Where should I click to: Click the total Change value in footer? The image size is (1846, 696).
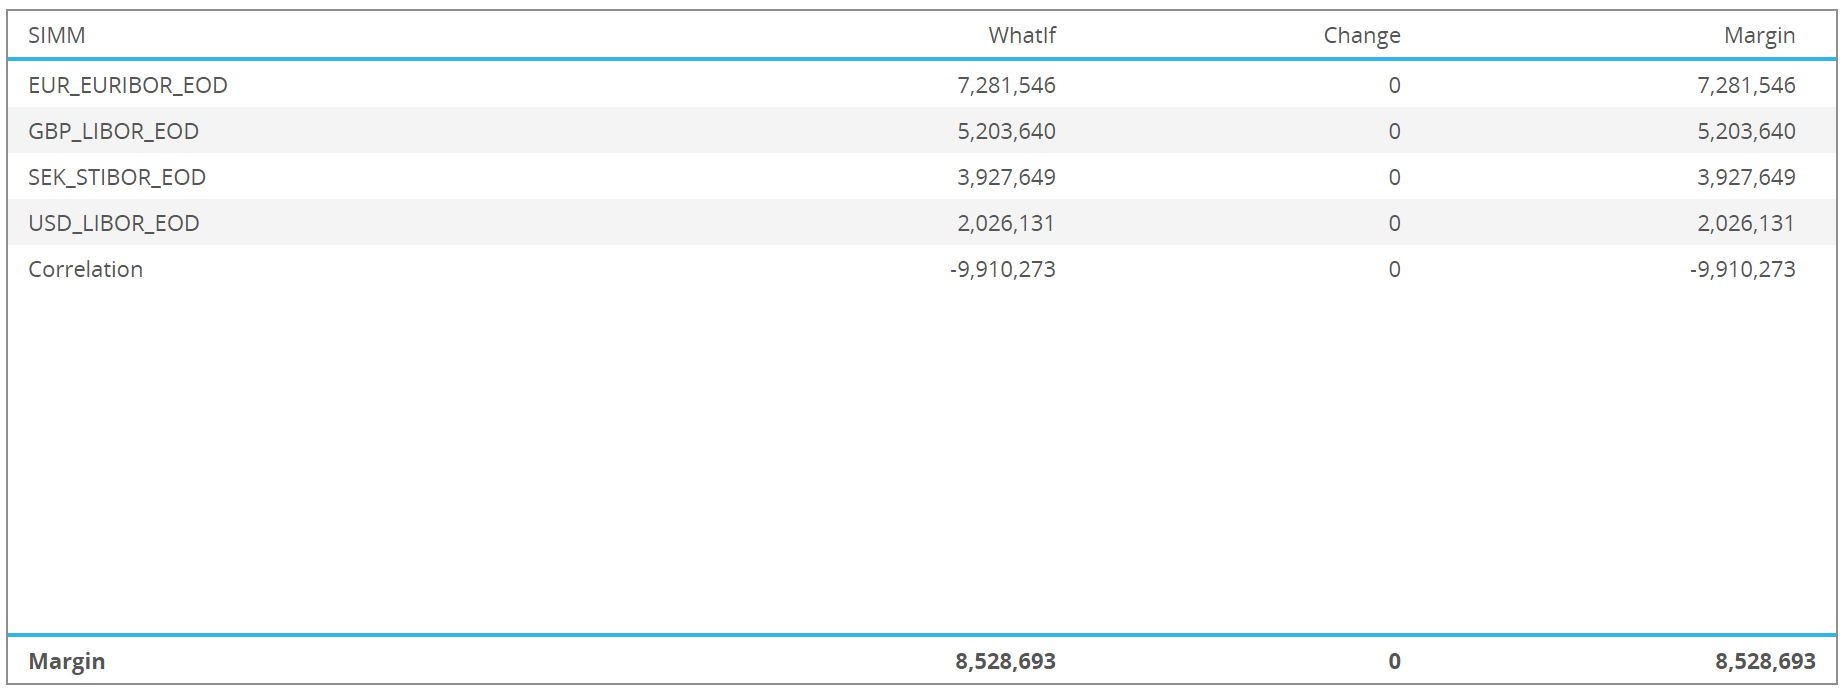pyautogui.click(x=1394, y=661)
